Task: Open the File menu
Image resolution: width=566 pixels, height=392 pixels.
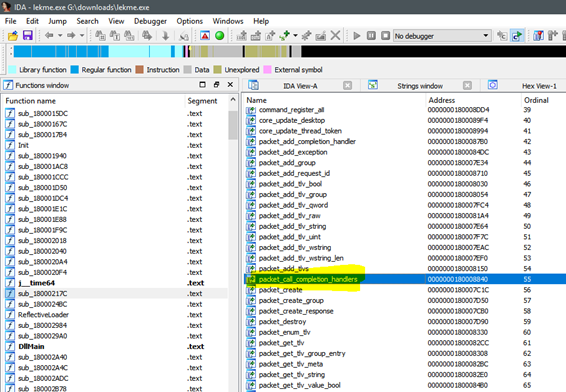Action: pyautogui.click(x=10, y=21)
